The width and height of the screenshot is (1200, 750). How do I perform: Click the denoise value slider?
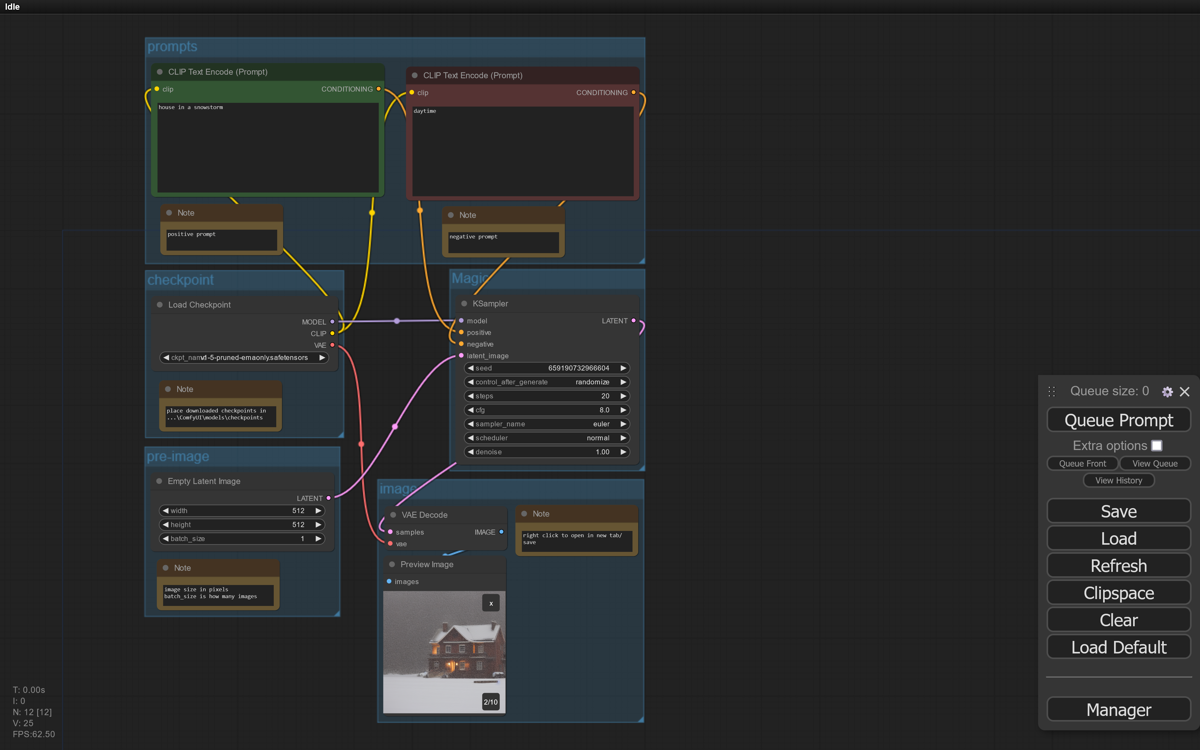546,452
